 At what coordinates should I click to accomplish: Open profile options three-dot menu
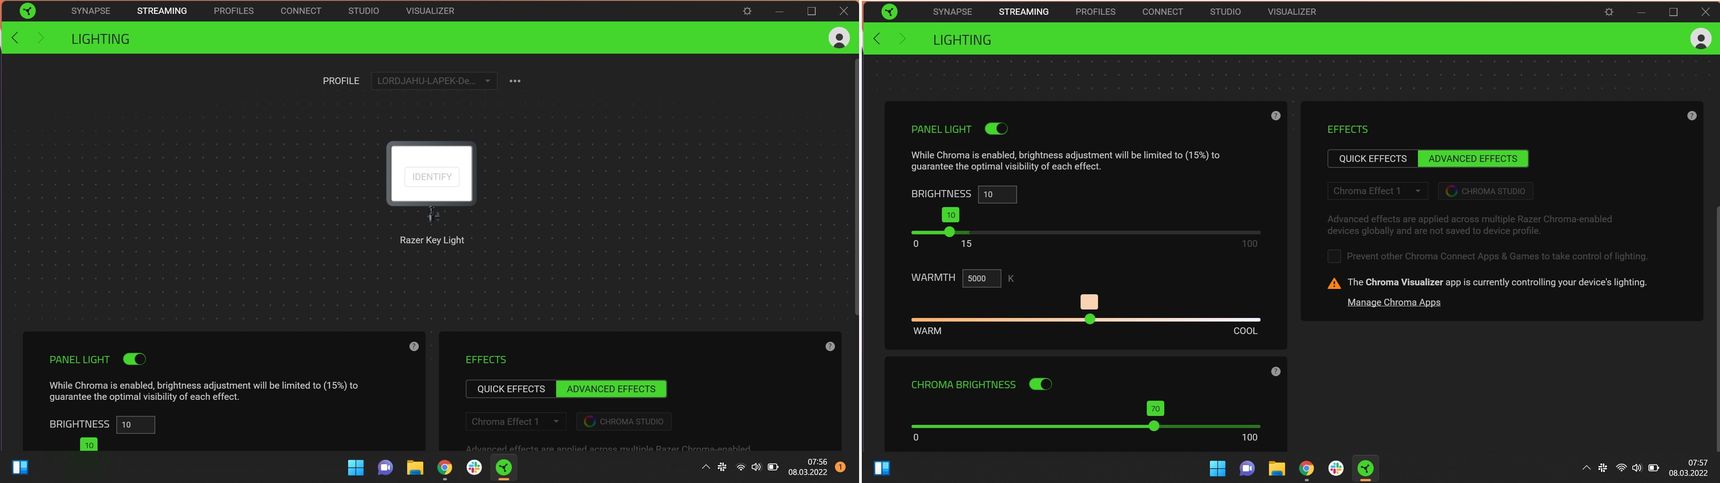[x=515, y=81]
